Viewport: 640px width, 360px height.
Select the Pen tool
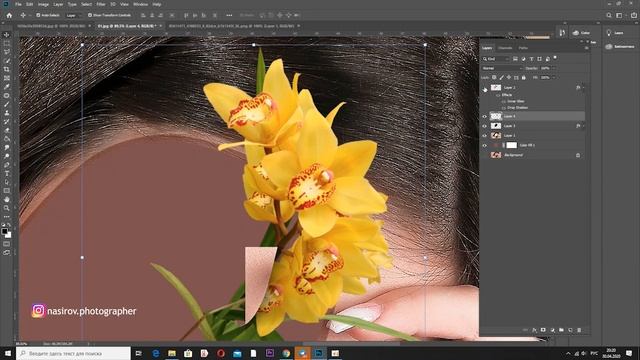pyautogui.click(x=7, y=165)
